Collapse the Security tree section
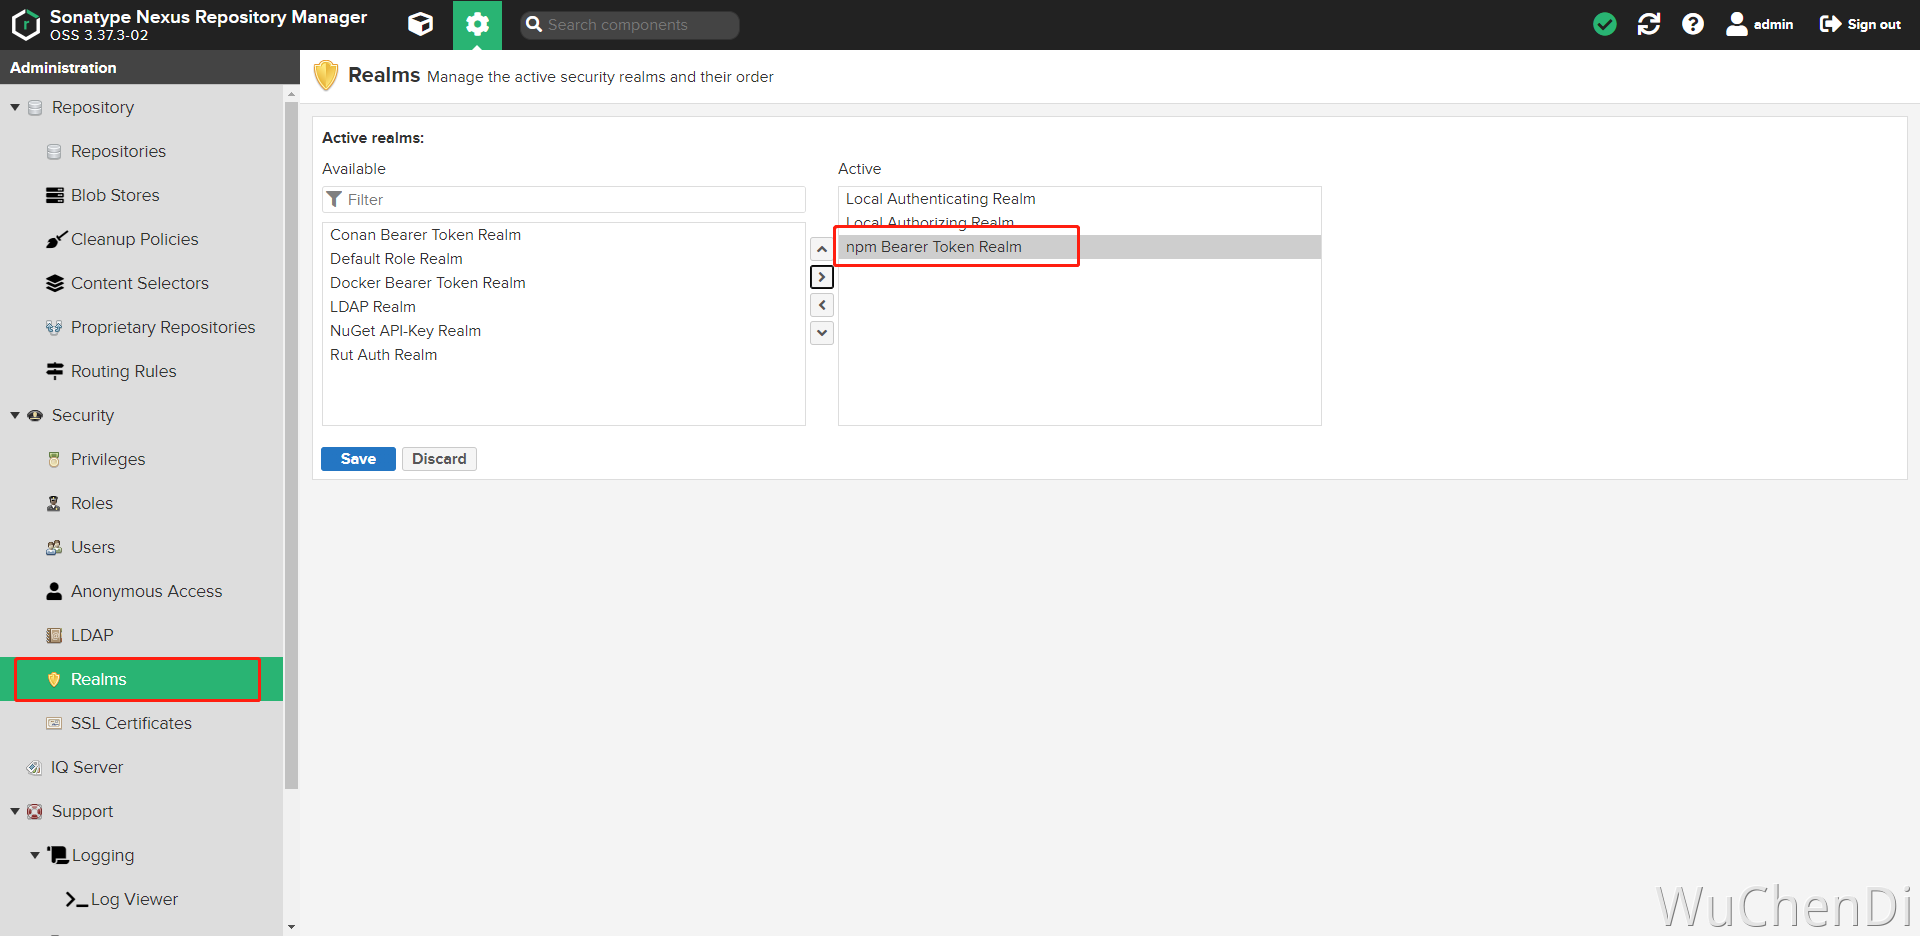This screenshot has height=936, width=1920. tap(15, 415)
